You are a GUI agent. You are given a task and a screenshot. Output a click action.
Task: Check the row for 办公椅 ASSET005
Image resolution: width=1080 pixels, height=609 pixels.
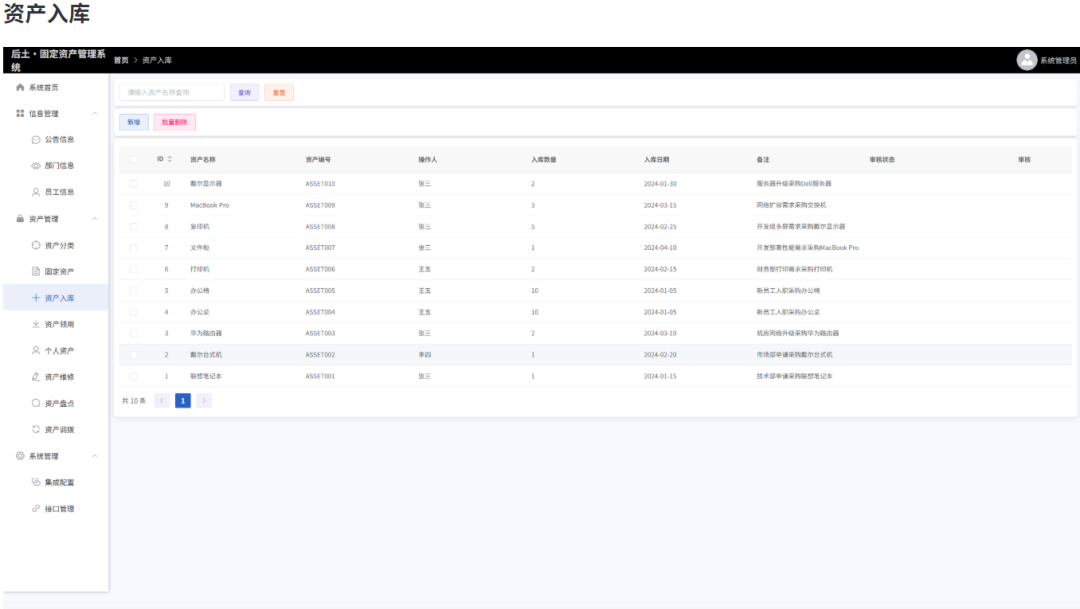[134, 291]
